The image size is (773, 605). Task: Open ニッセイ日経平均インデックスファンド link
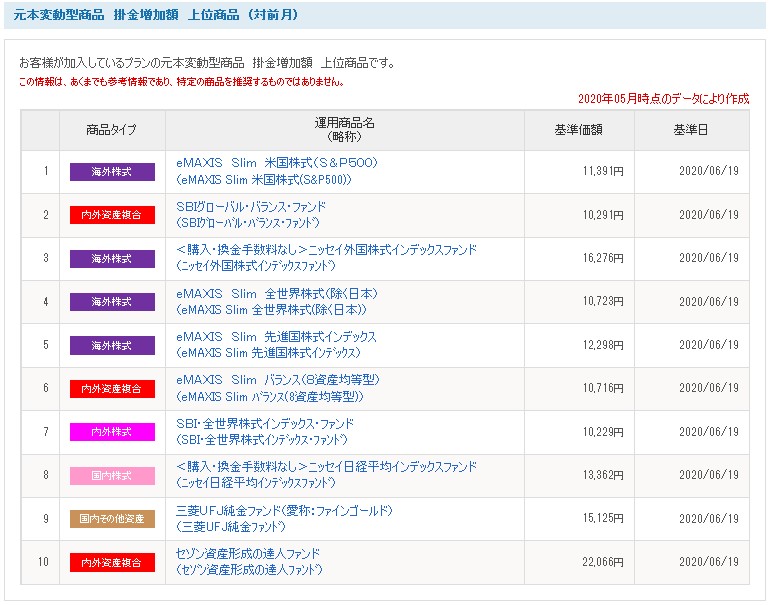(326, 474)
